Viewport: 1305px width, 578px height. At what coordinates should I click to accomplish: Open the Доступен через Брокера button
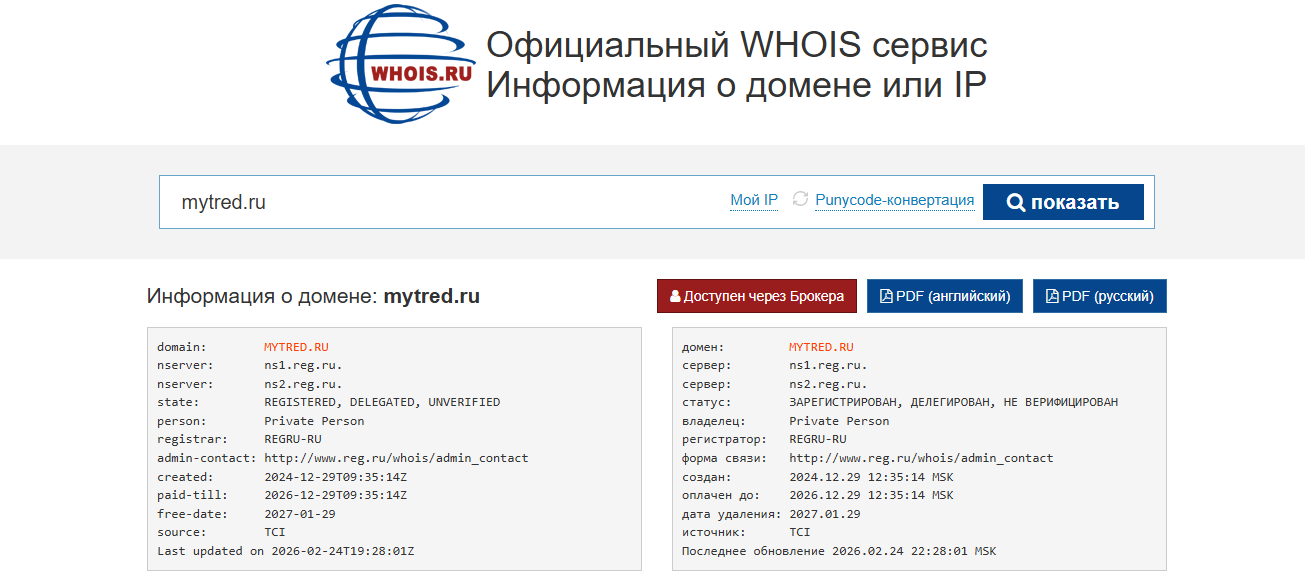pyautogui.click(x=756, y=296)
